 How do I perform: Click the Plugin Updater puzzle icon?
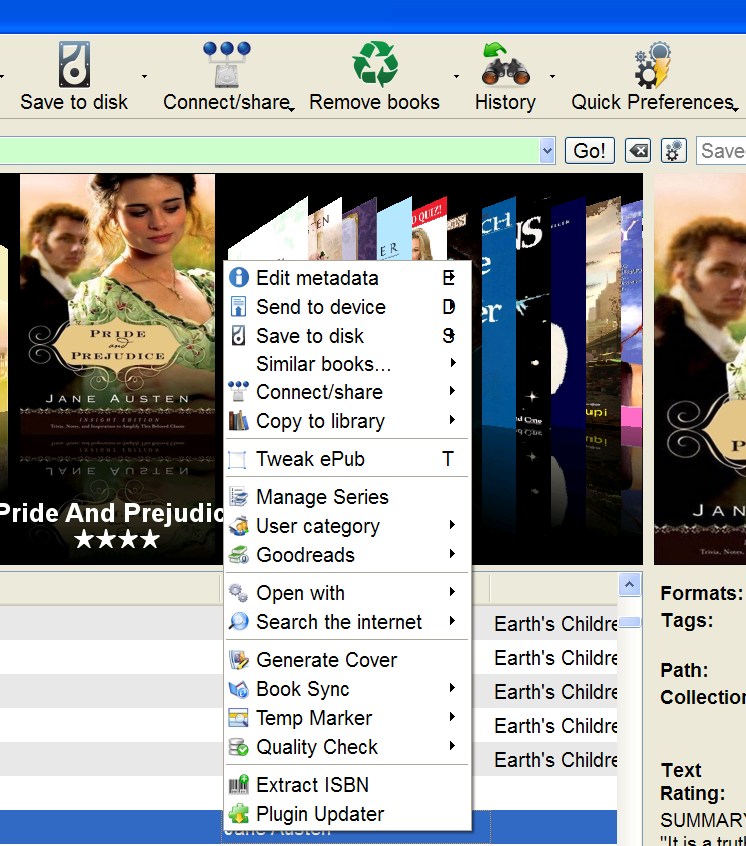238,814
